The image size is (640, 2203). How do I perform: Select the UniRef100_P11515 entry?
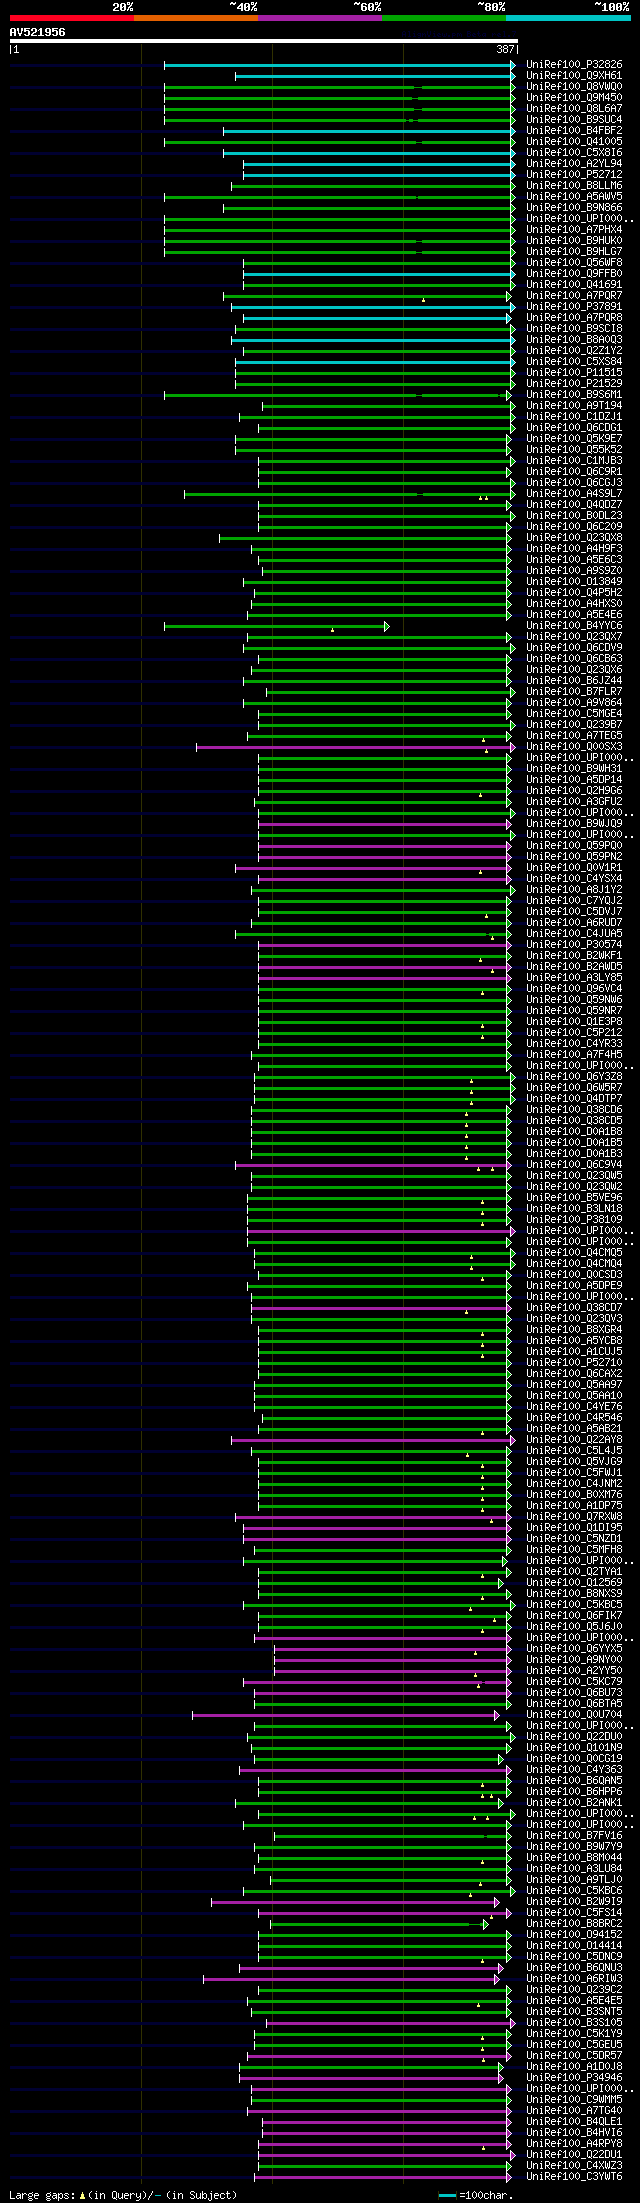574,373
